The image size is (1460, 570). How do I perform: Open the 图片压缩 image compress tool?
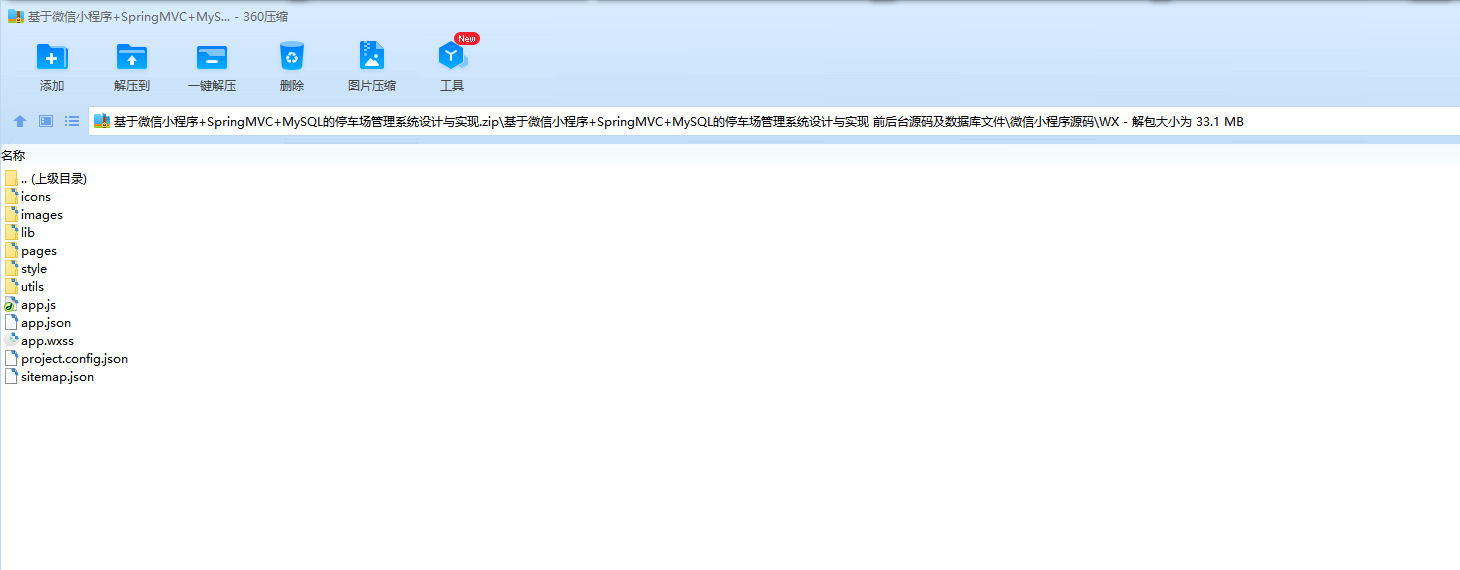[372, 56]
